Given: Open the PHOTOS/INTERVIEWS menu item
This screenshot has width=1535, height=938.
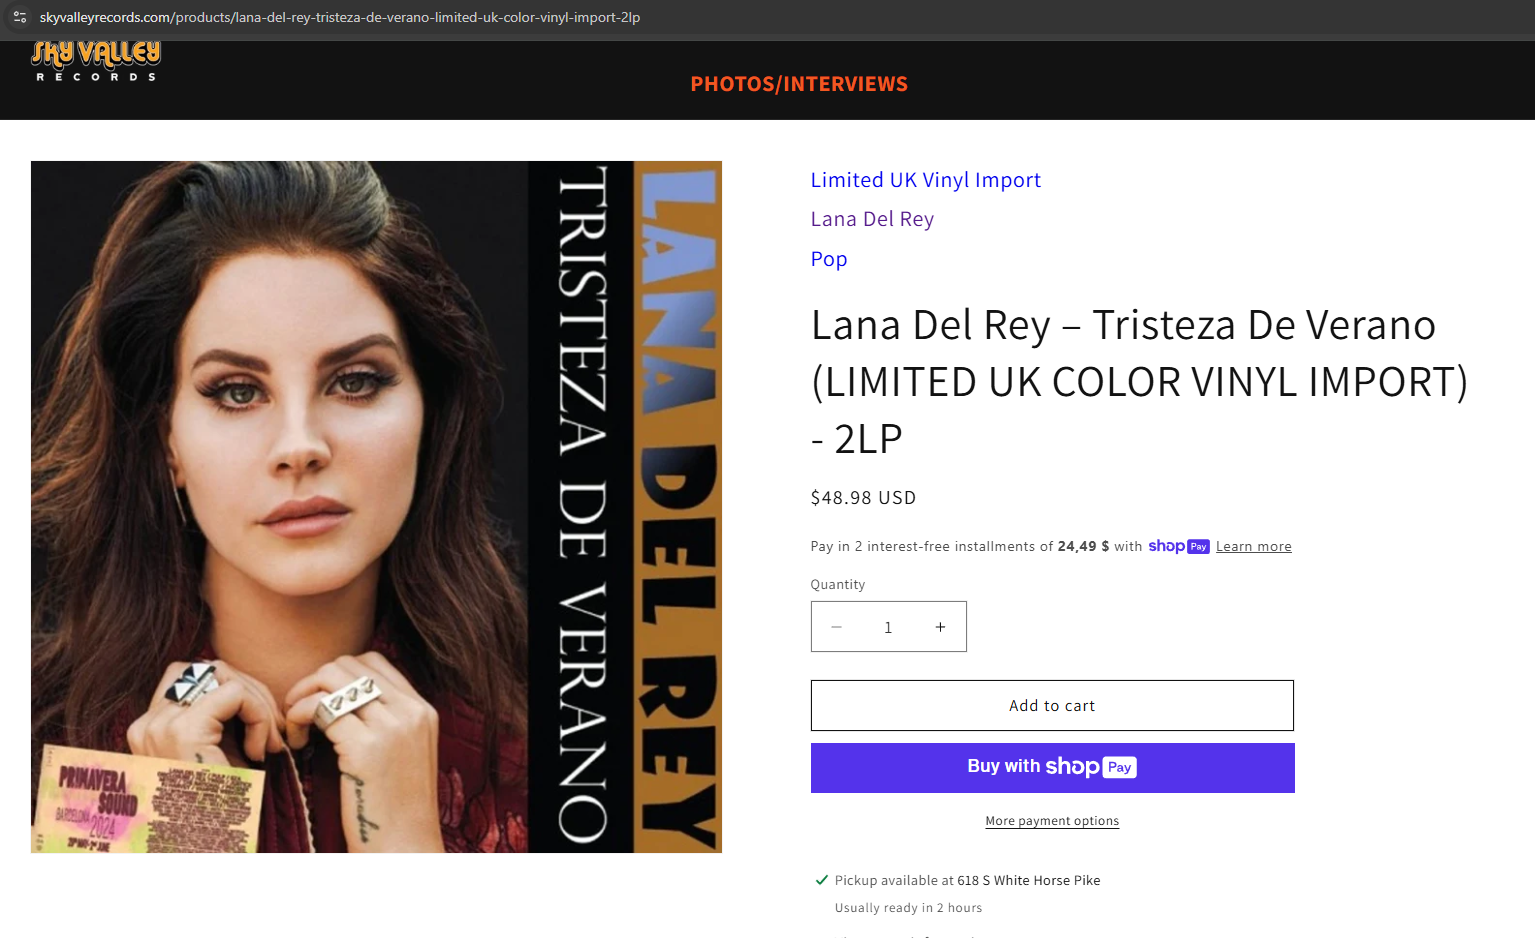Looking at the screenshot, I should click(x=799, y=84).
